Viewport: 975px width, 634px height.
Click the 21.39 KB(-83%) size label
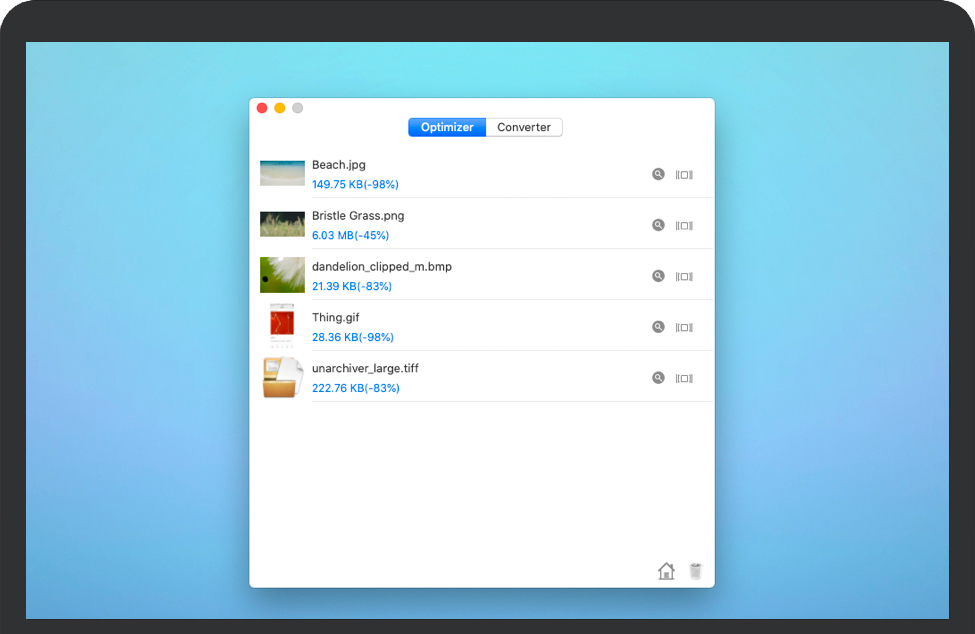352,286
